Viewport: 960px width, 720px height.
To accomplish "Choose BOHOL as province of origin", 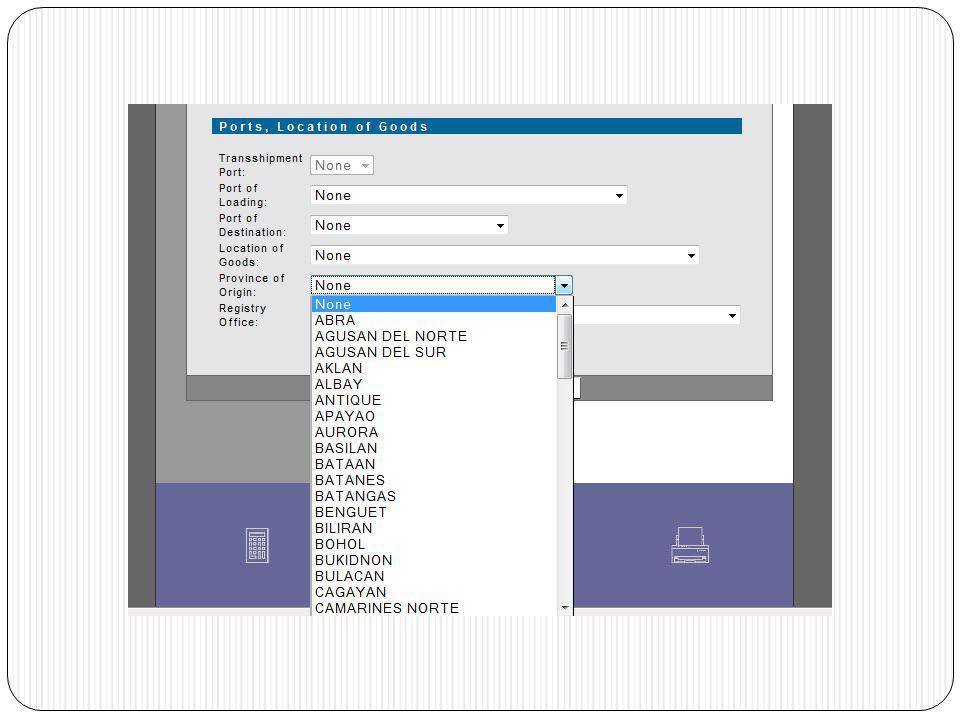I will click(433, 544).
